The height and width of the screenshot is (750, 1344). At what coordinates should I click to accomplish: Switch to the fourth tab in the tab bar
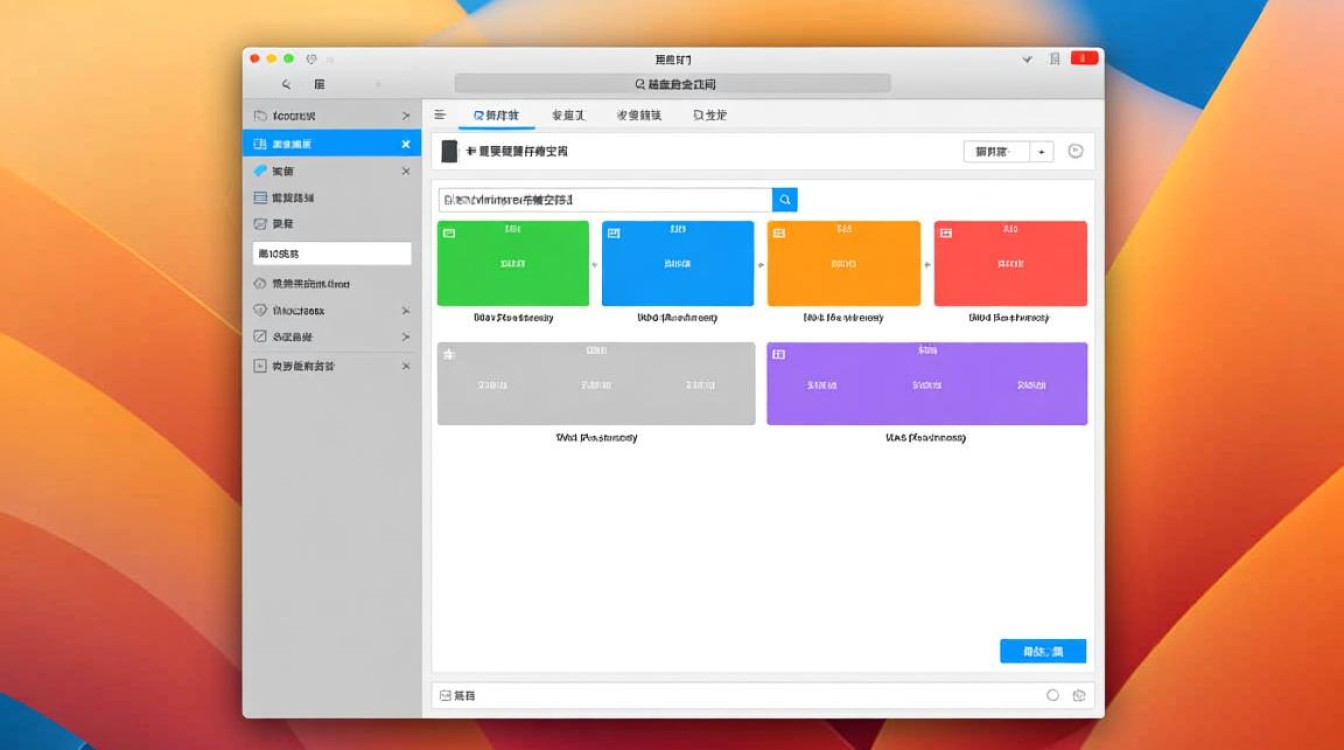tap(713, 115)
